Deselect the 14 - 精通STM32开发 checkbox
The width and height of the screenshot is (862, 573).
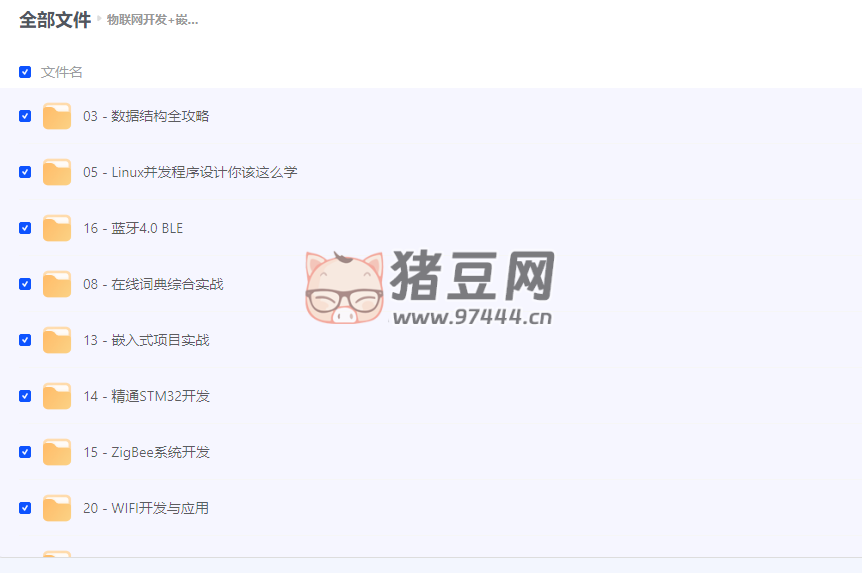pyautogui.click(x=25, y=396)
